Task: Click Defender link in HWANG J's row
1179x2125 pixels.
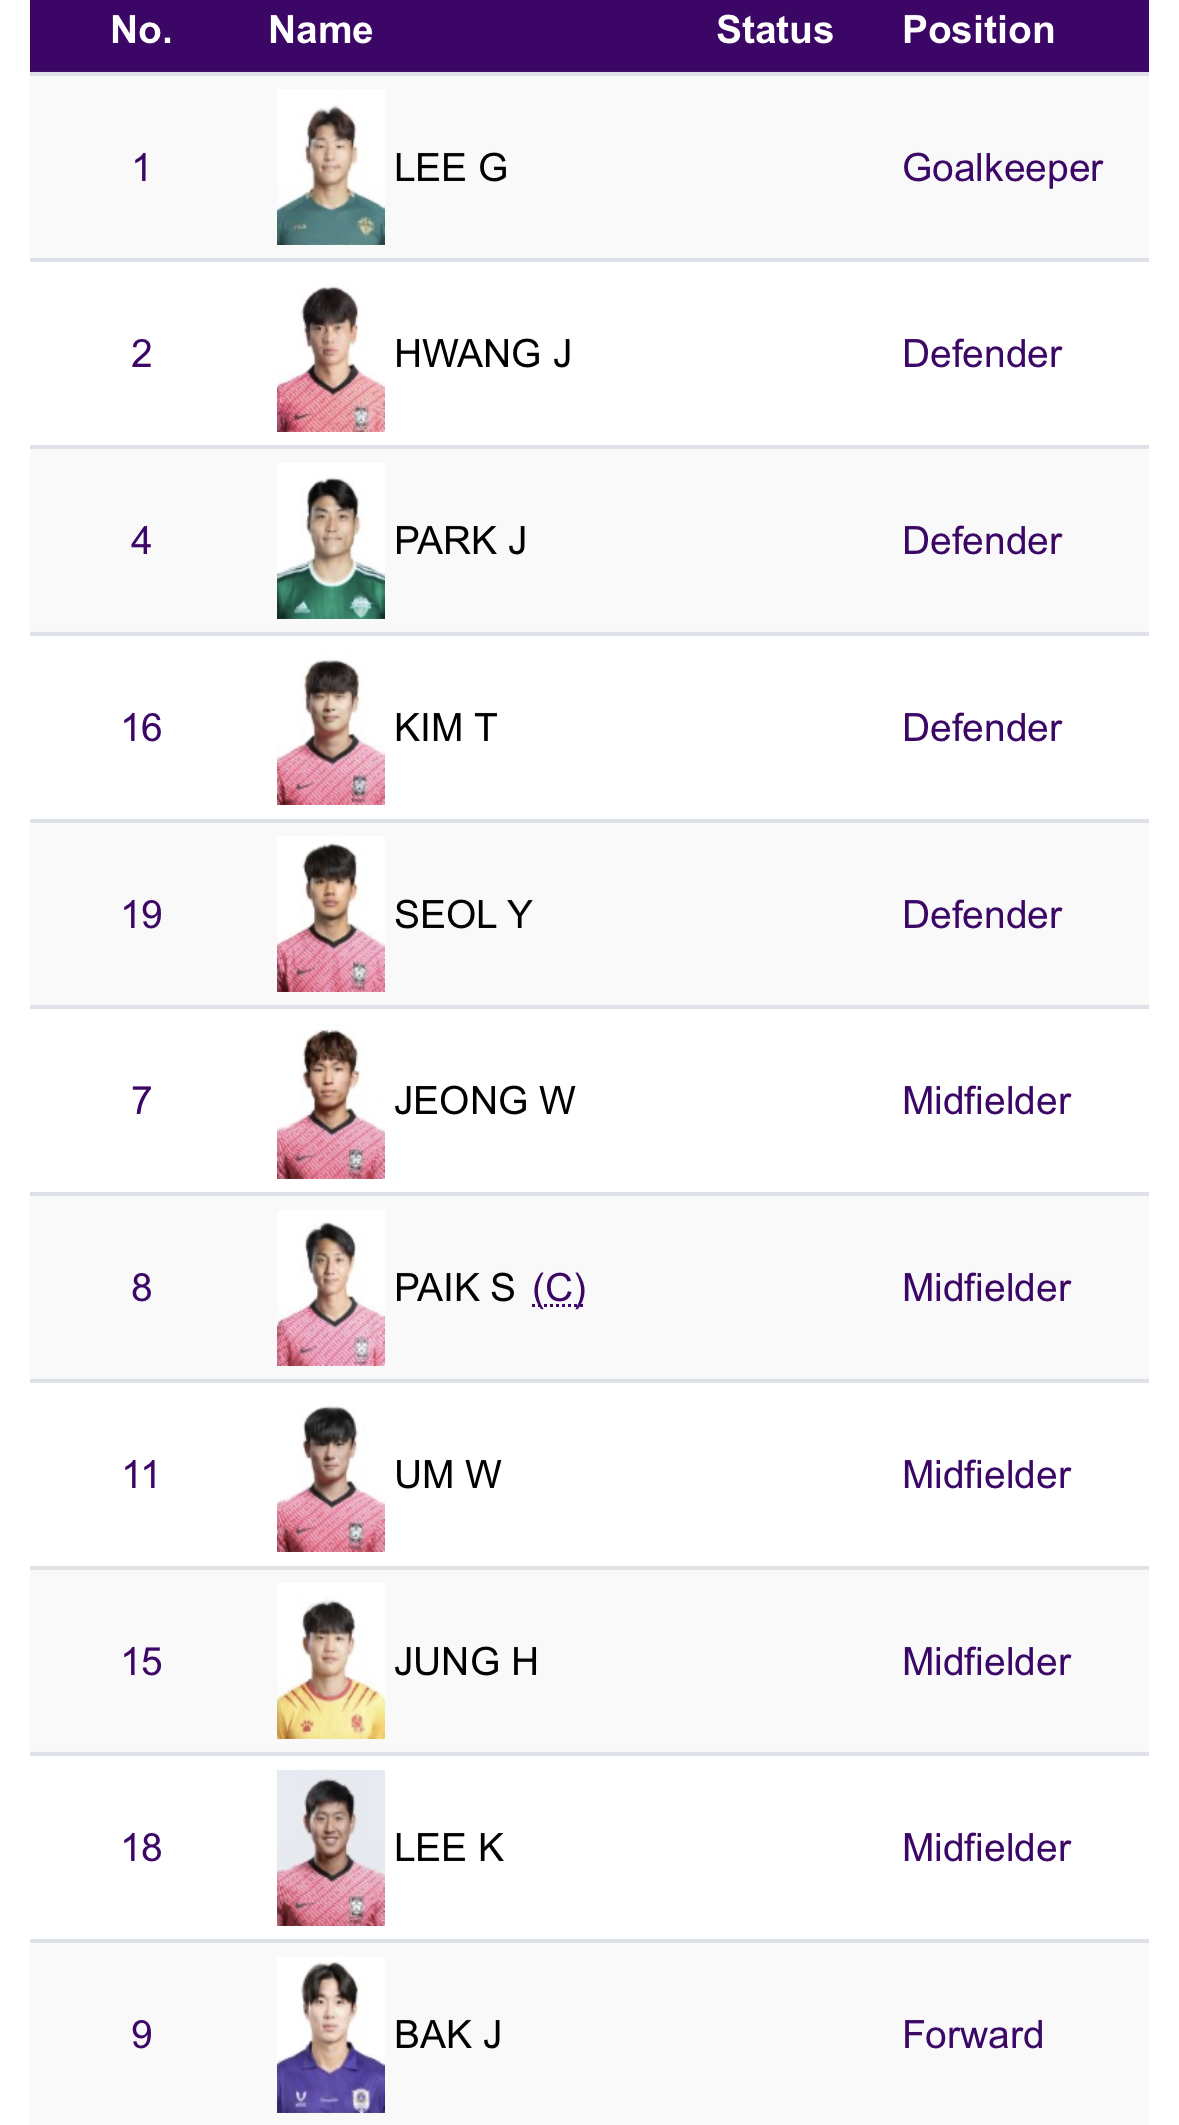Action: 981,354
